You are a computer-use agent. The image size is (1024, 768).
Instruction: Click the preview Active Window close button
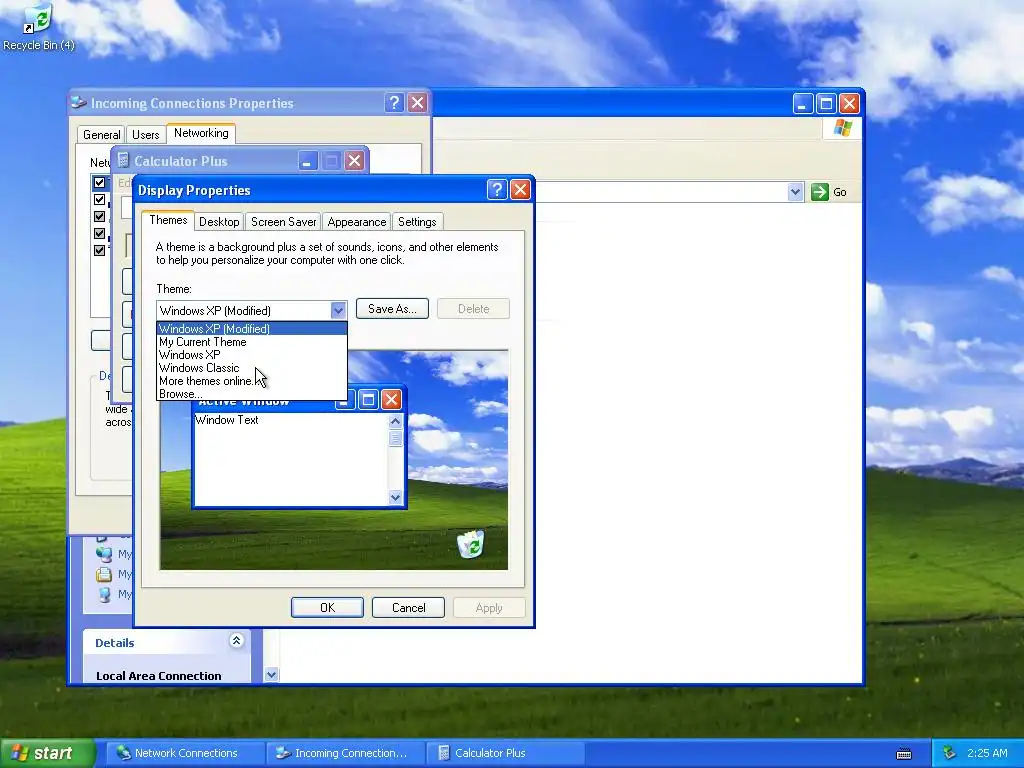point(391,399)
